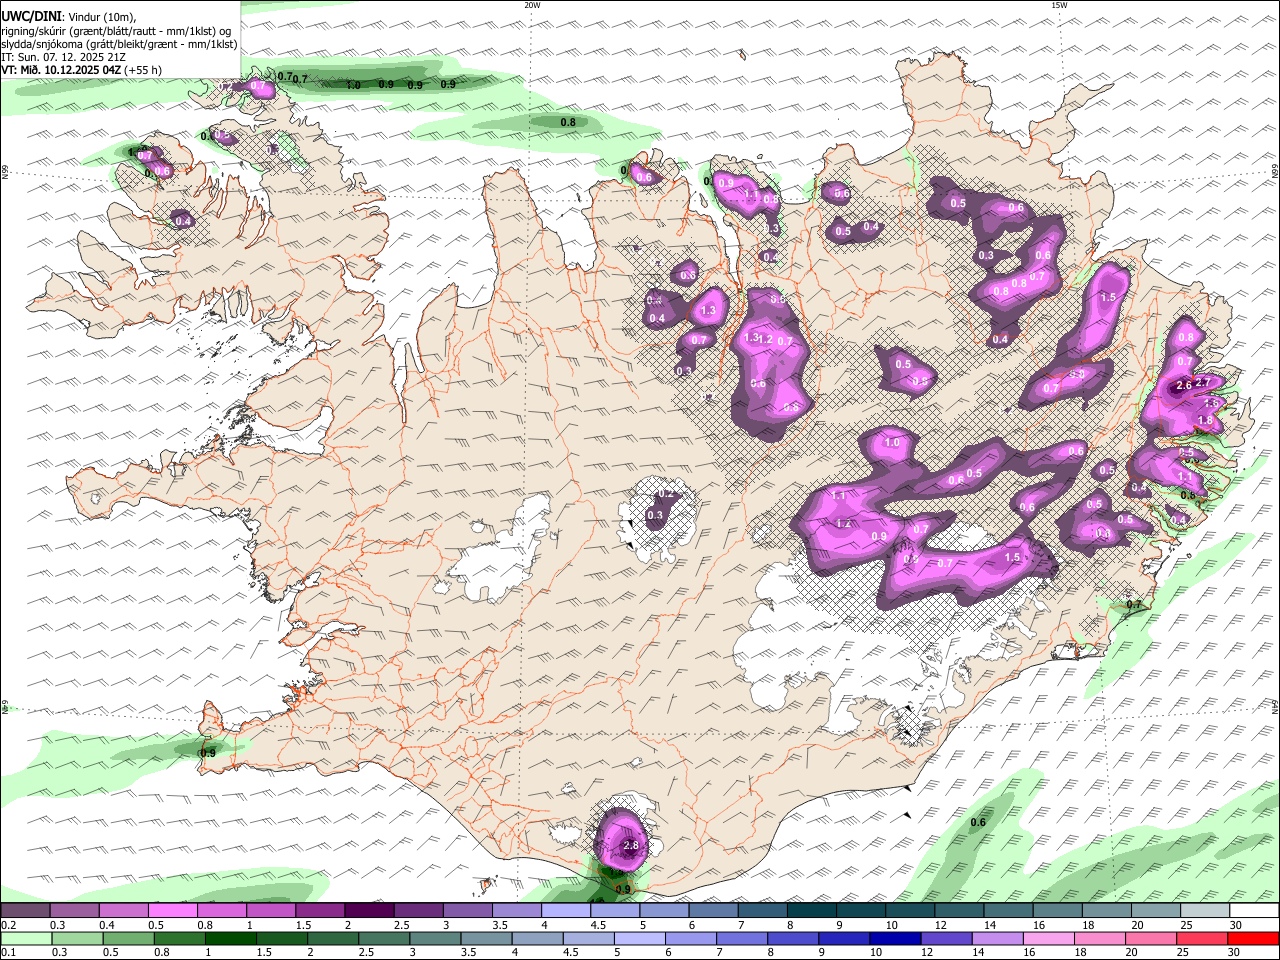Pick the lower scale swatch starting at 3

[435, 939]
